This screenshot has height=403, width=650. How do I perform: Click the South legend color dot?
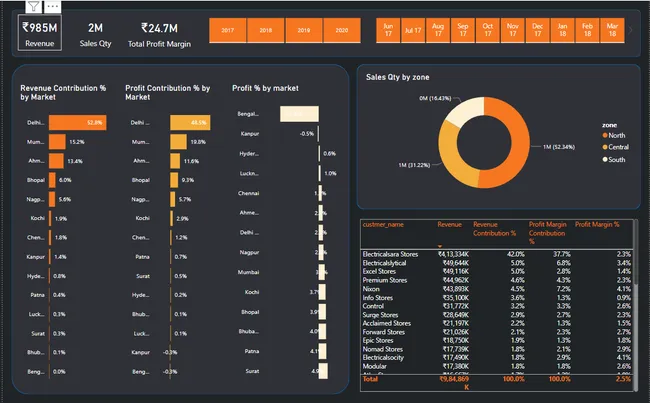tap(605, 159)
